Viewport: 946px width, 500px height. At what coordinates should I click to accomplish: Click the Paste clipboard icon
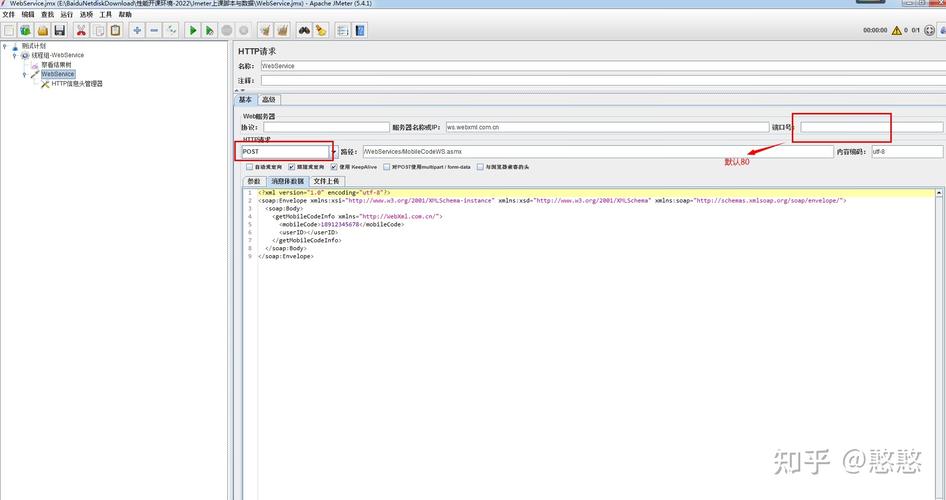tap(115, 30)
